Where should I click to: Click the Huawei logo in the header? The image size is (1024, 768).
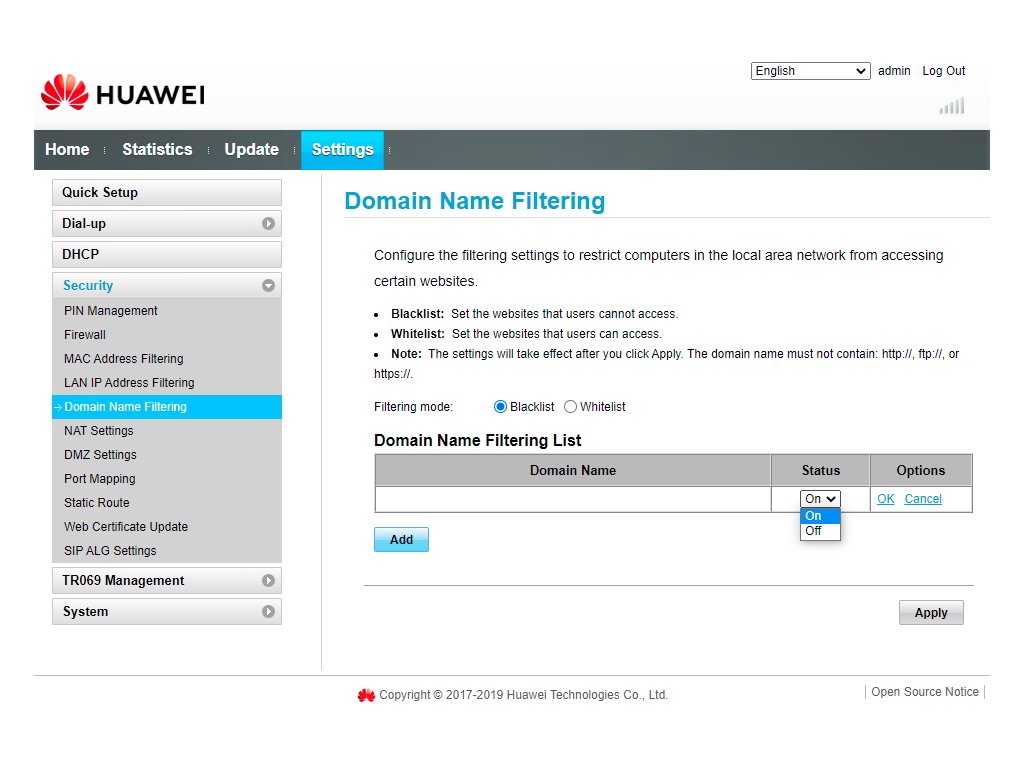click(x=122, y=94)
